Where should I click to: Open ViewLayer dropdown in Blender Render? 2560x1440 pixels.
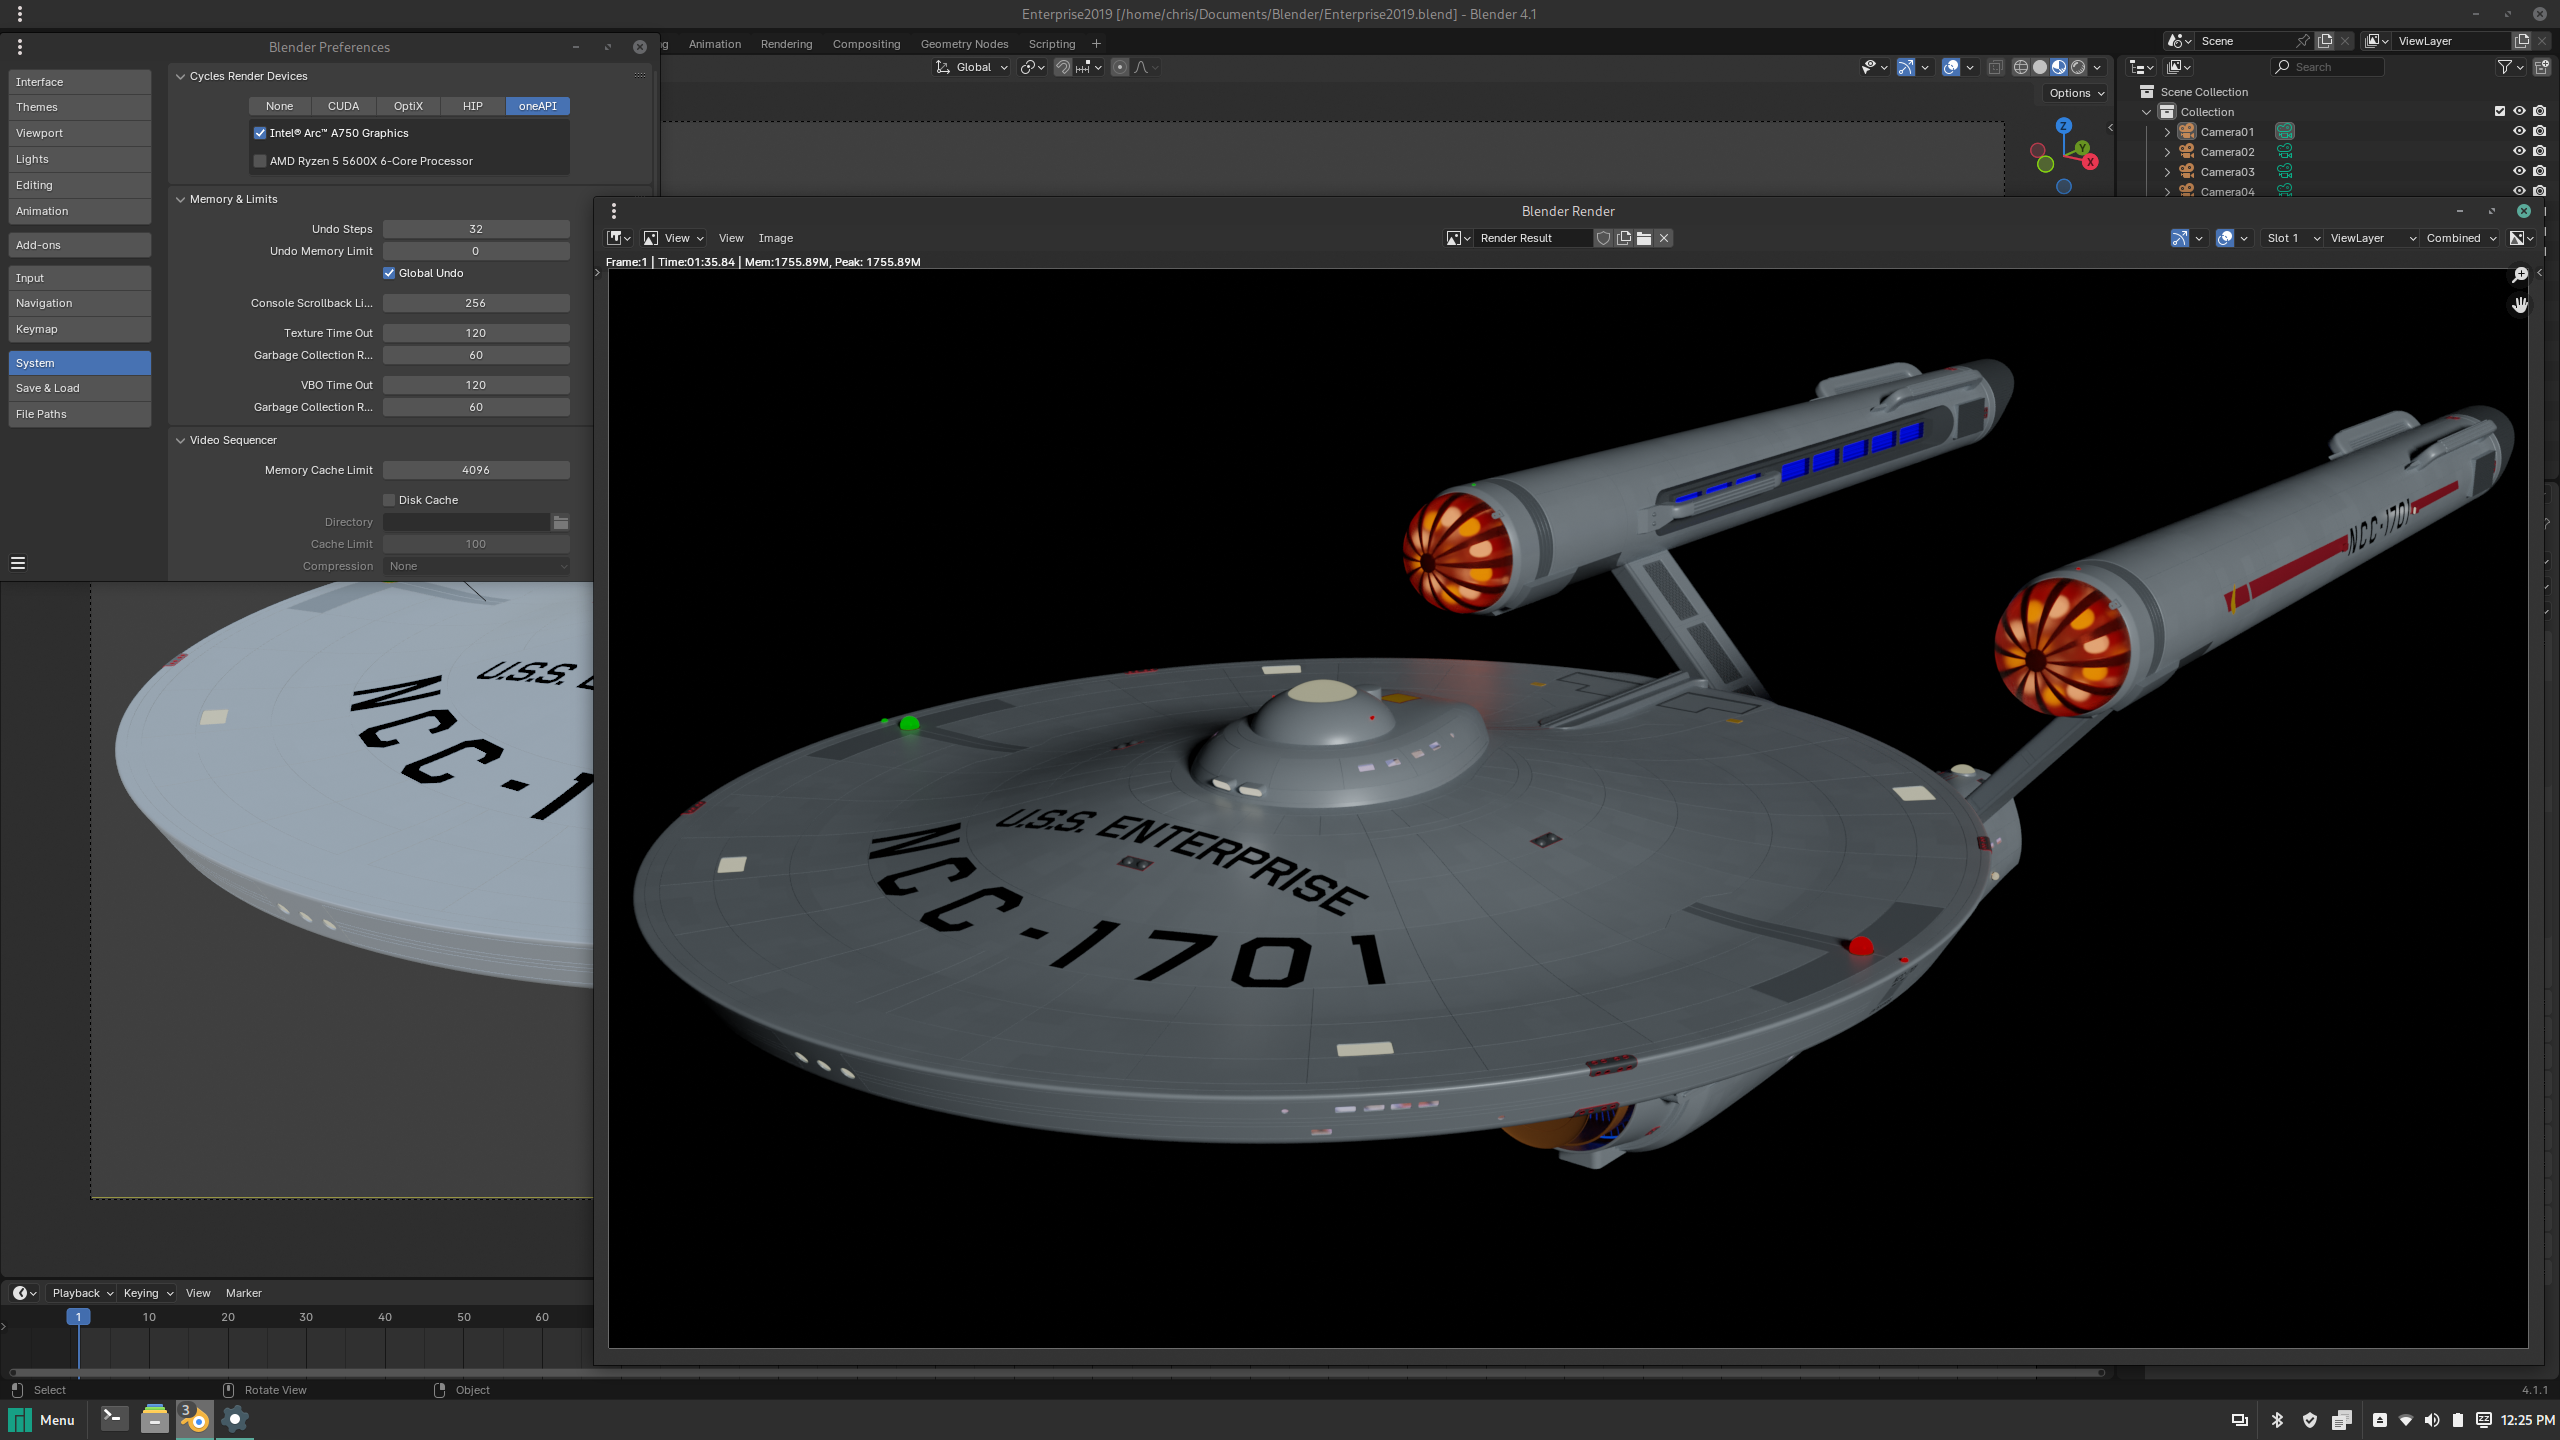(2371, 238)
